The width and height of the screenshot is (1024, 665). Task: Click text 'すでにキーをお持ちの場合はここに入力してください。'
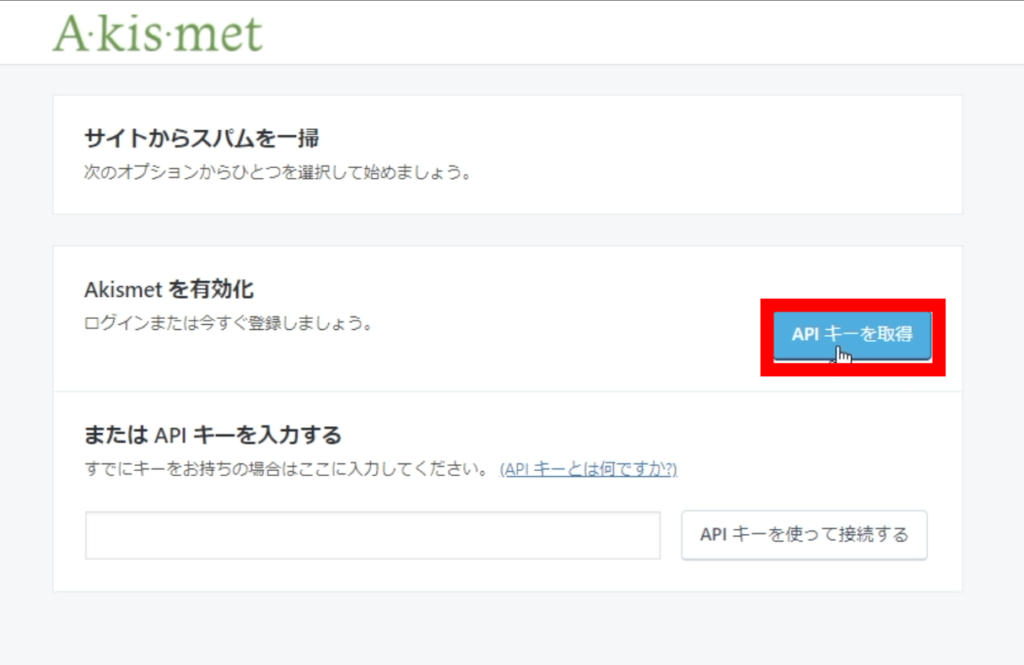point(287,469)
